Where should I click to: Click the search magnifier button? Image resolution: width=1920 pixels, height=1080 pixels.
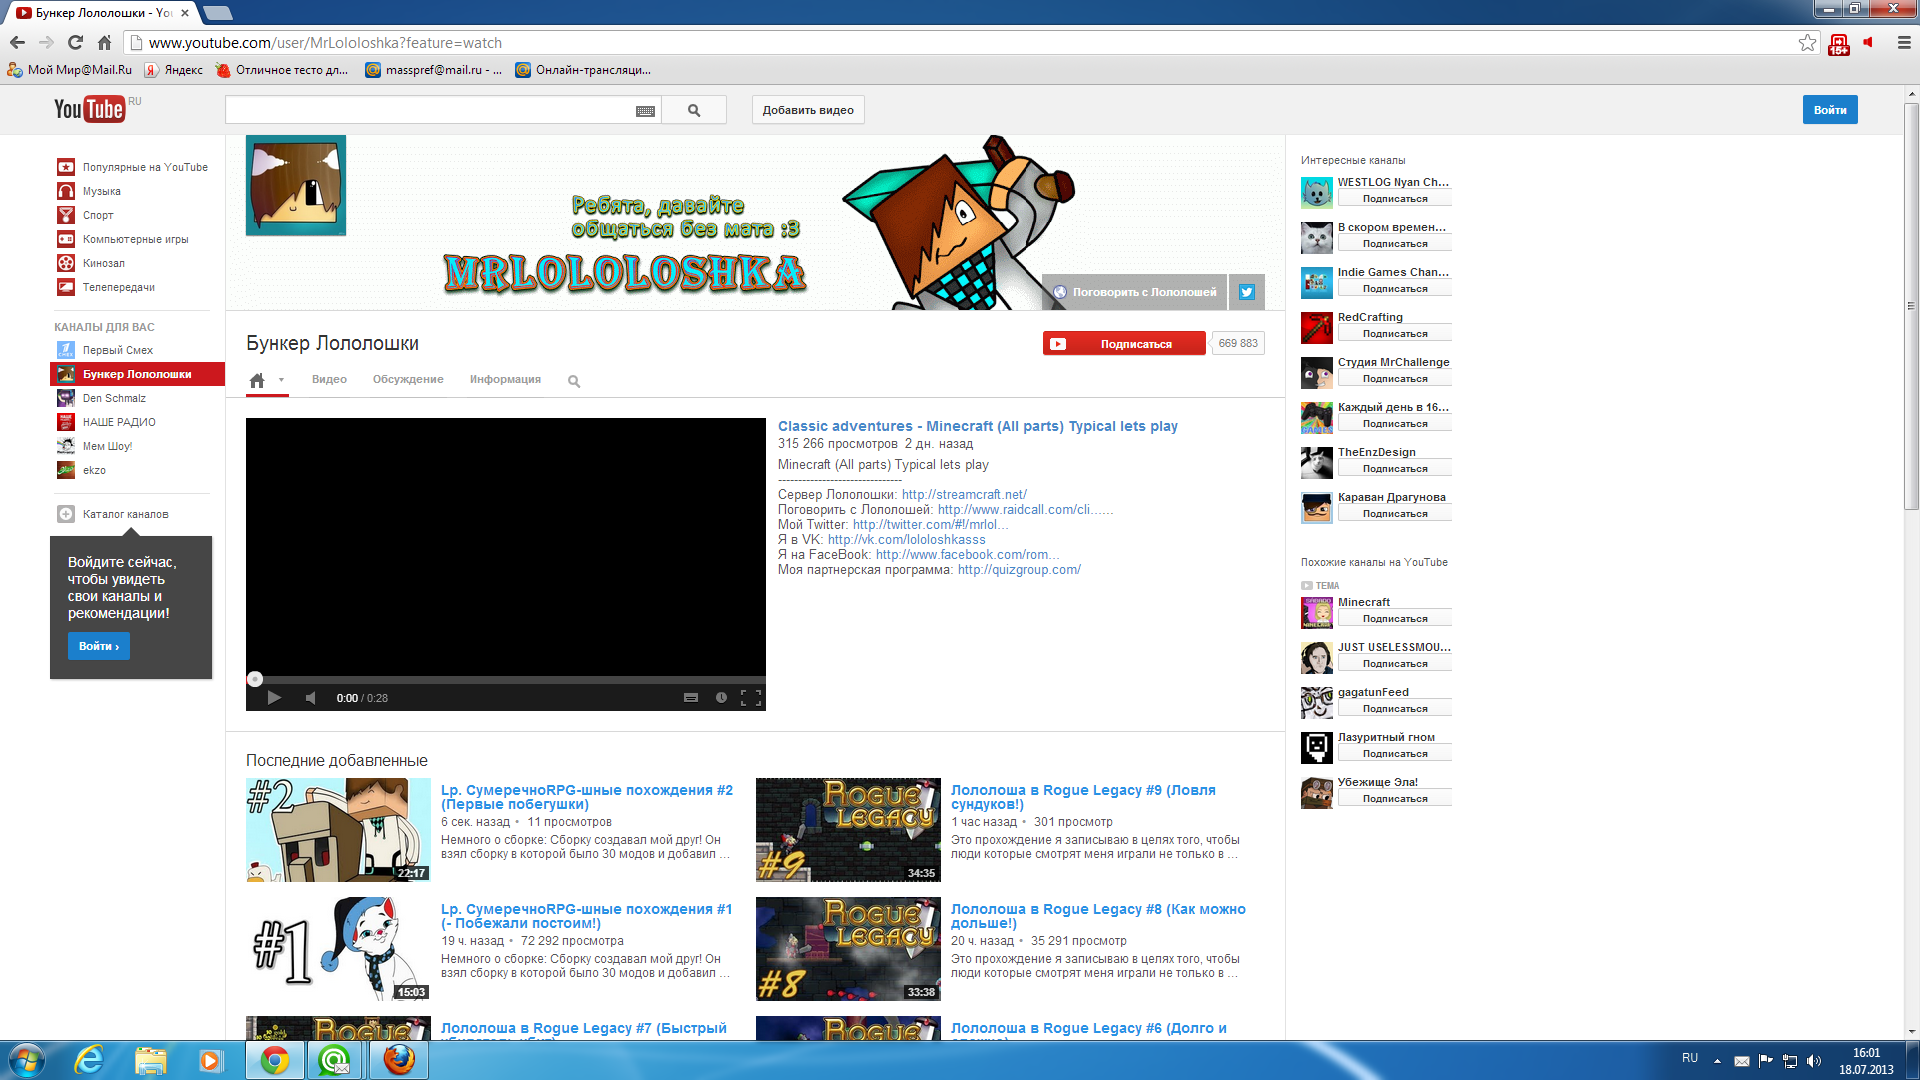click(694, 111)
